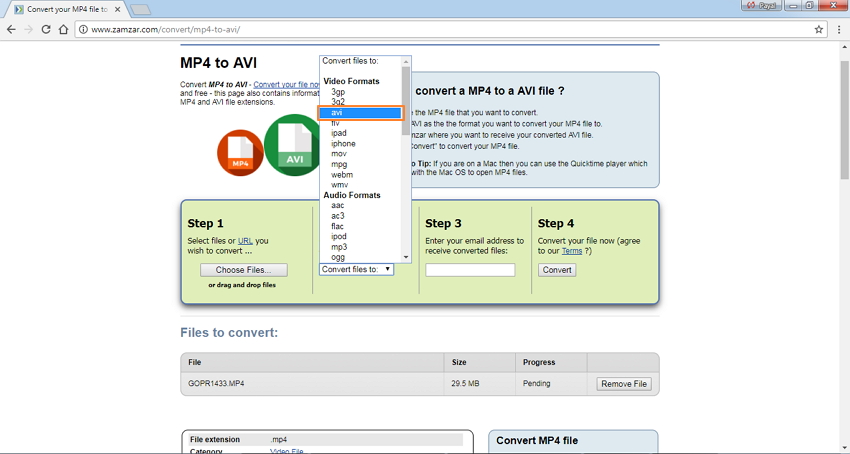Image resolution: width=850 pixels, height=454 pixels.
Task: Click the GOPR1433.MP4 file name
Action: [x=216, y=383]
